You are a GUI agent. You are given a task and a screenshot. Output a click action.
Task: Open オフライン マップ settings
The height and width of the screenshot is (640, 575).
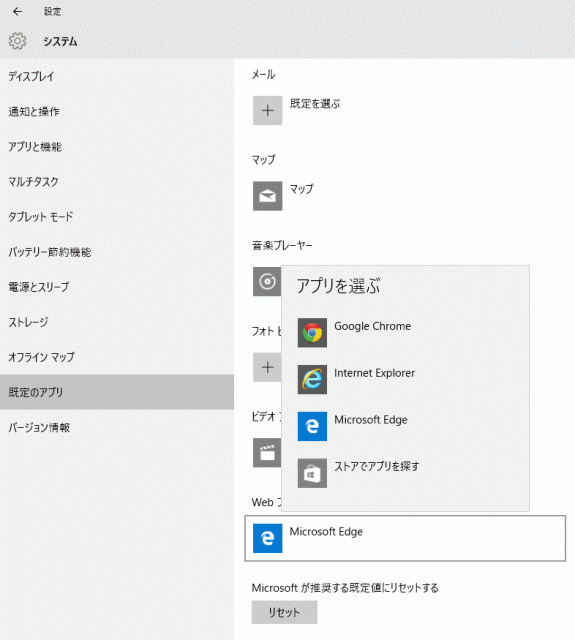[x=117, y=357]
